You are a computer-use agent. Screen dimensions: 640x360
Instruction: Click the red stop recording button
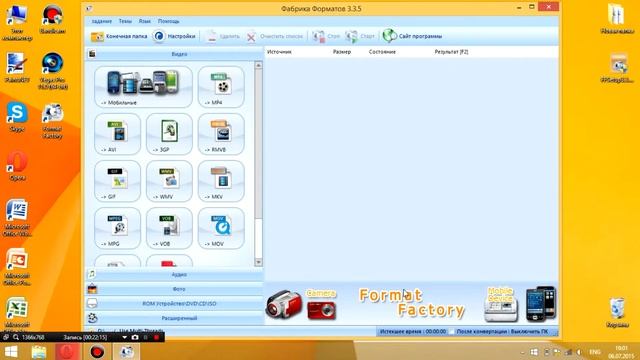156,338
